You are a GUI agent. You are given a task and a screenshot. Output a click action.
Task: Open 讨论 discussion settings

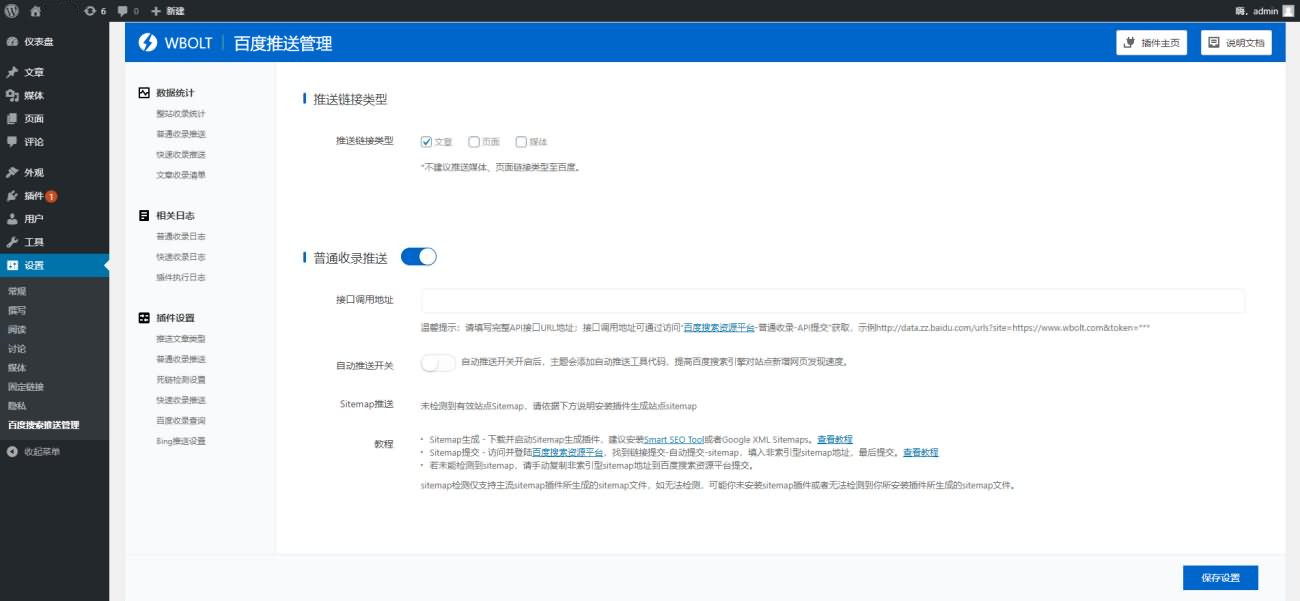click(x=17, y=348)
